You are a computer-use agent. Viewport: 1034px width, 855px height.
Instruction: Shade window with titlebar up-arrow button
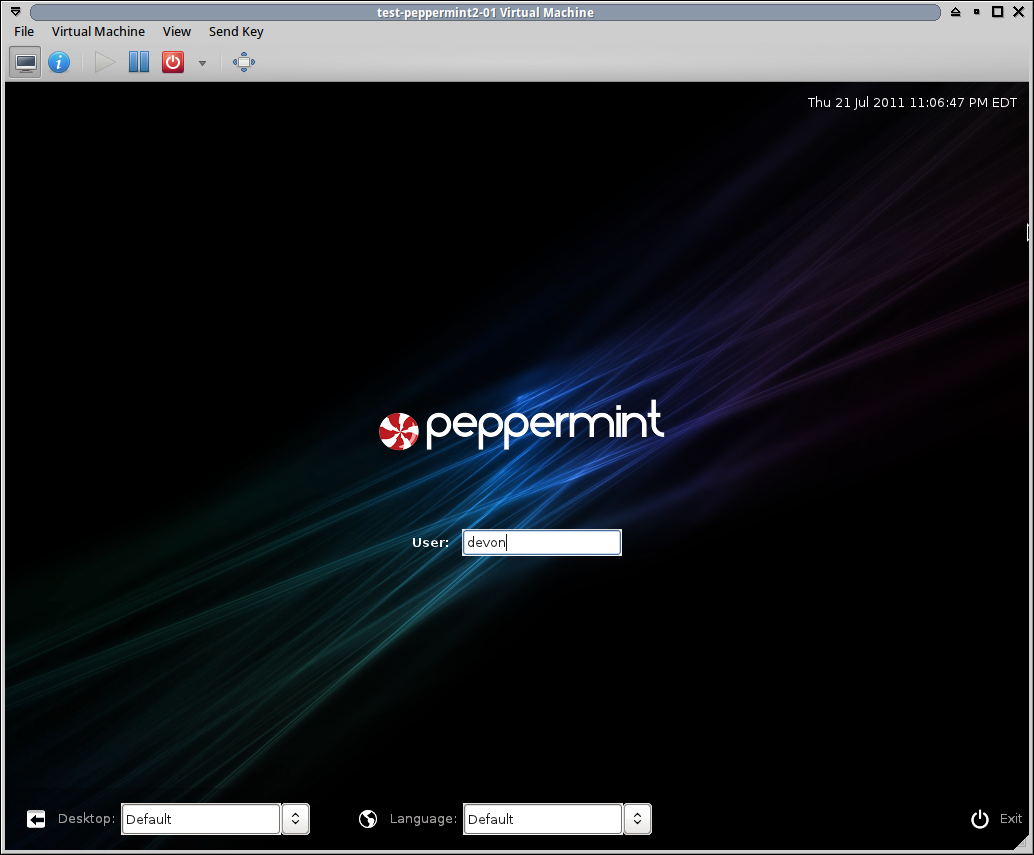956,12
